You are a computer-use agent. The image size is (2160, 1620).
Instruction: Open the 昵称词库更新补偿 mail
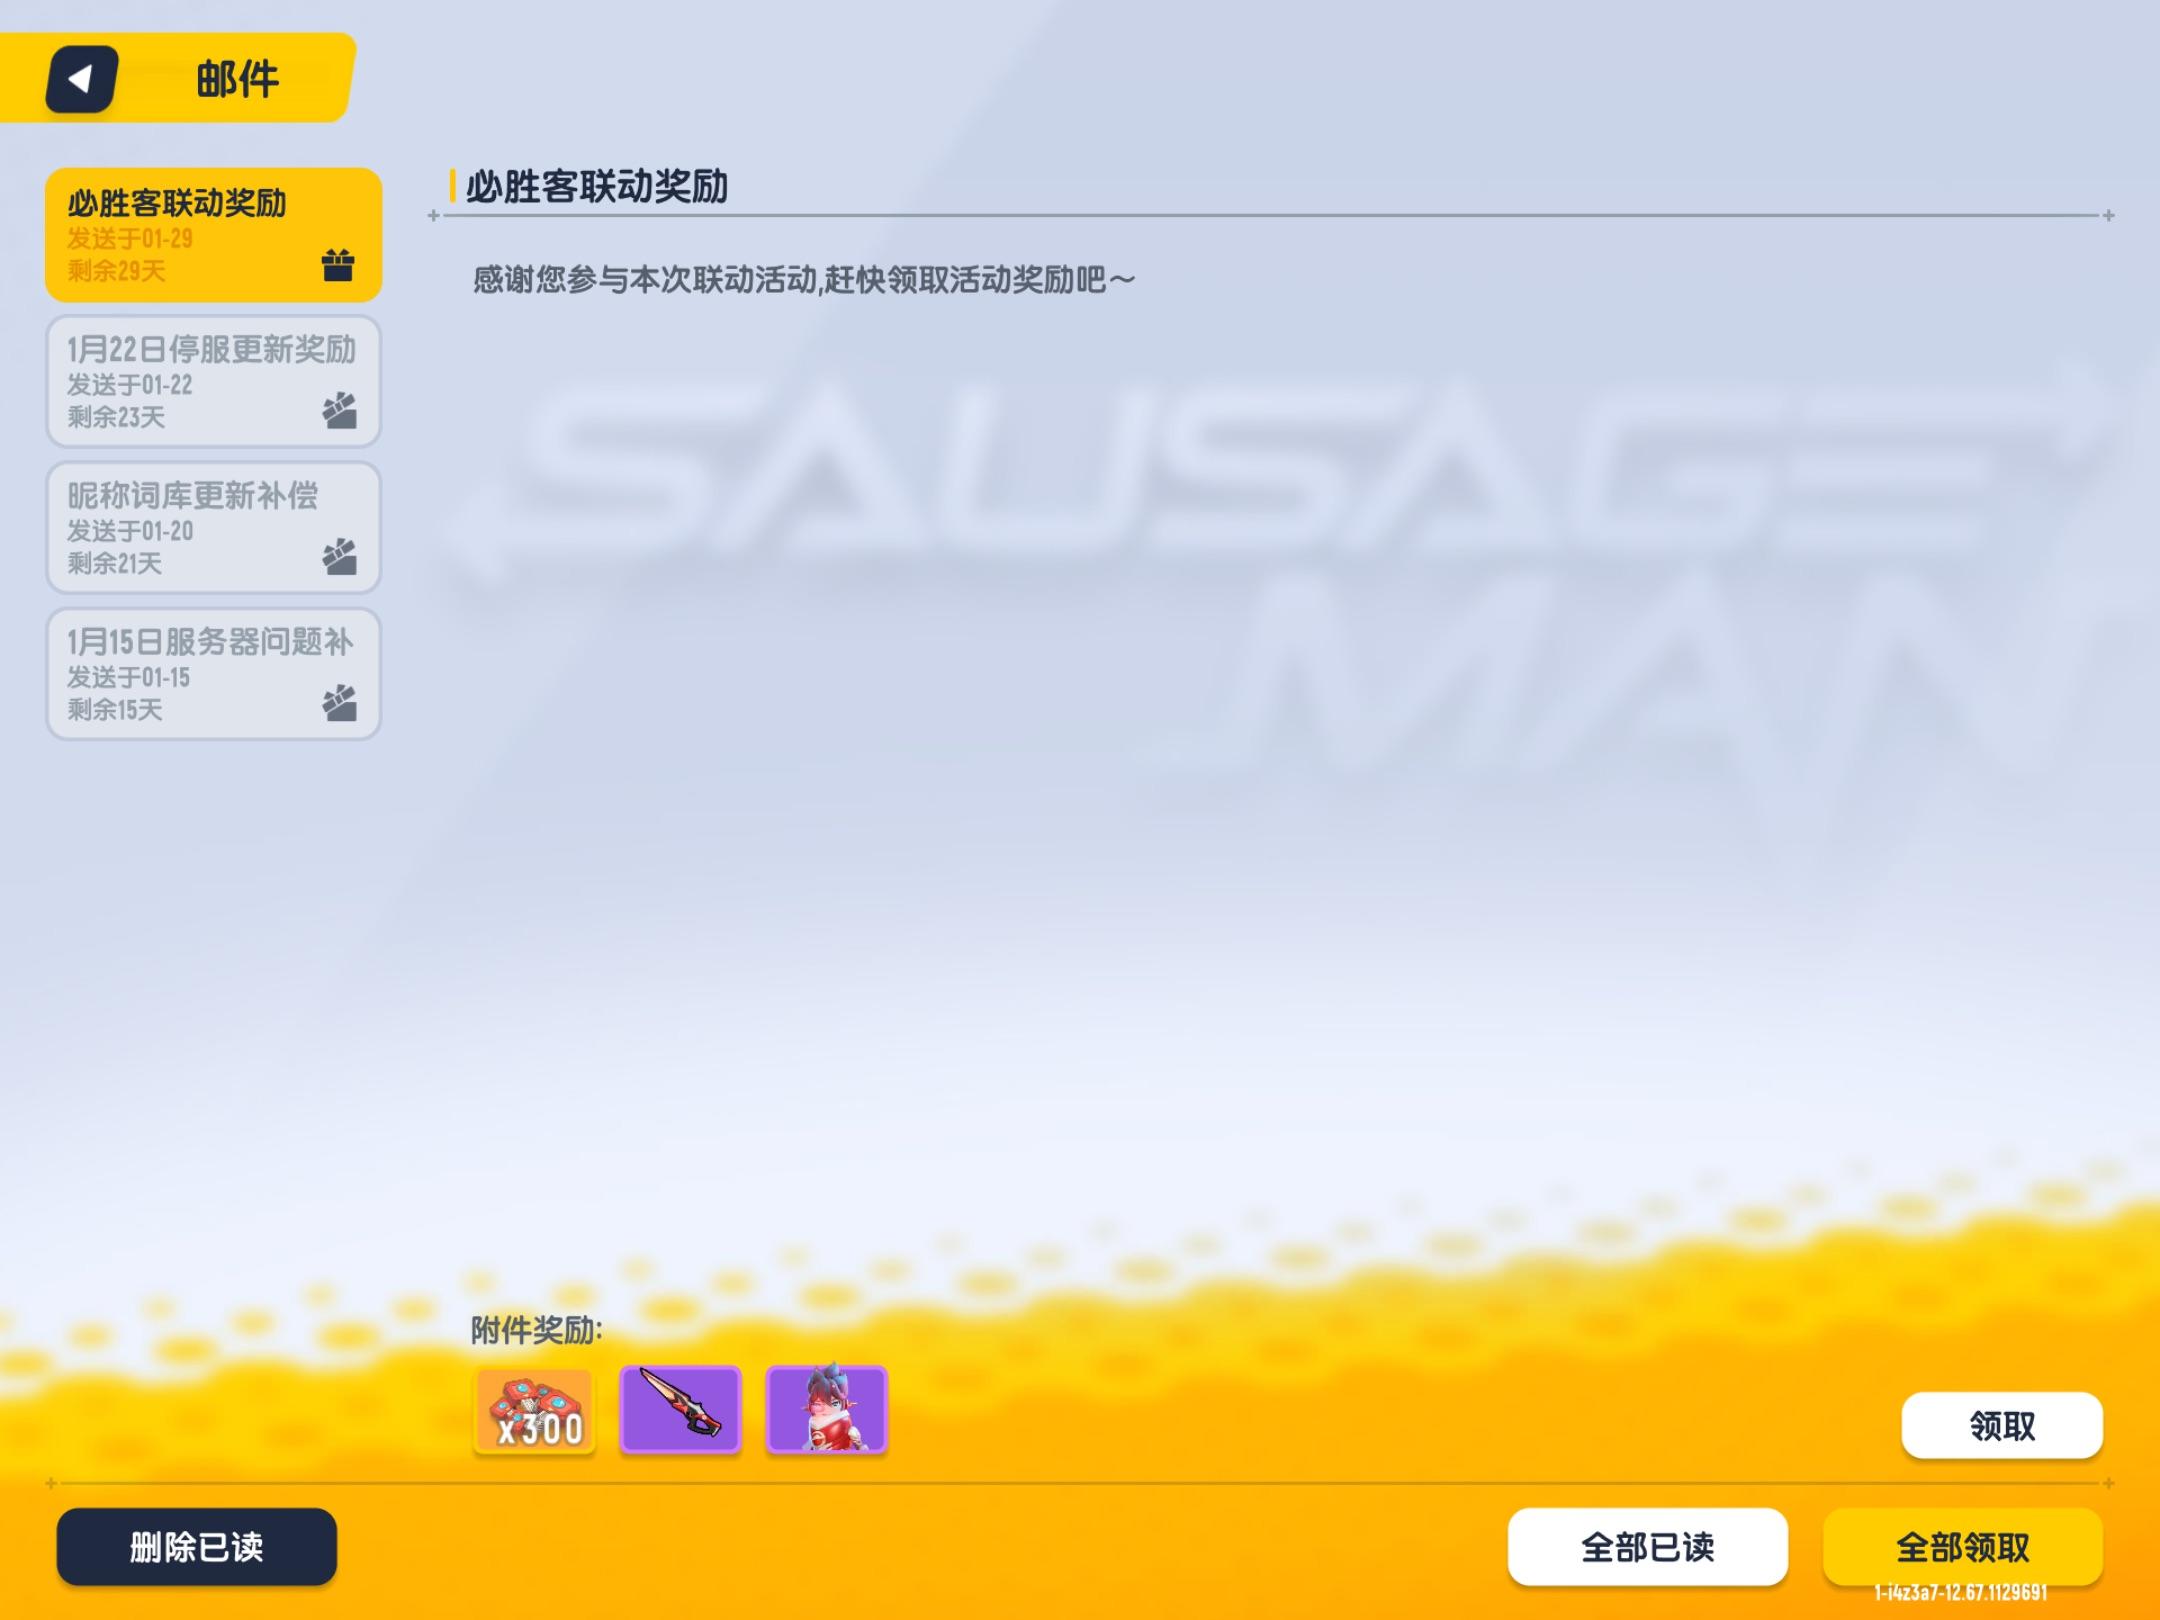[214, 527]
